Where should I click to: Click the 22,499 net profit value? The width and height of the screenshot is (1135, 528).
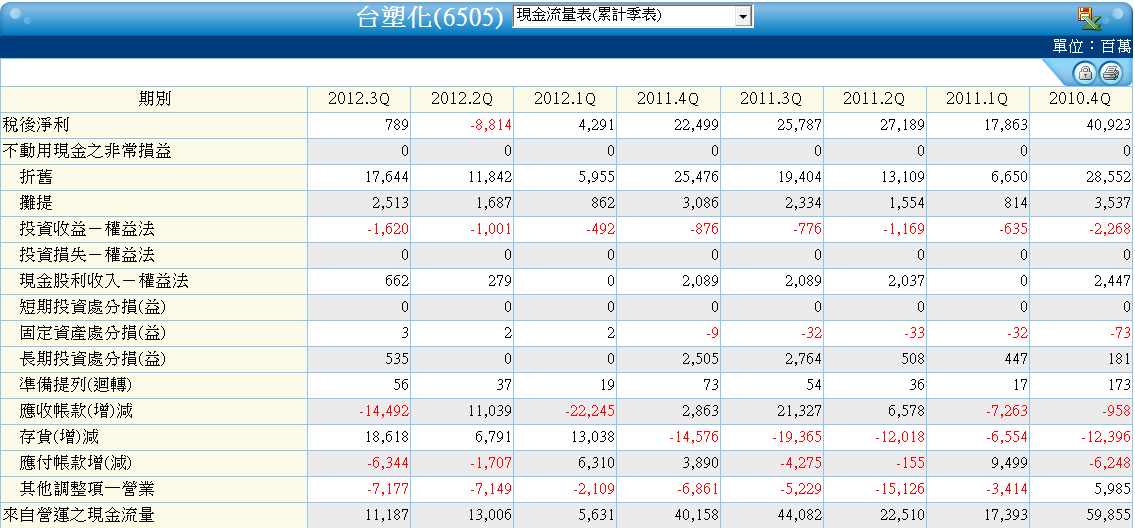click(696, 125)
